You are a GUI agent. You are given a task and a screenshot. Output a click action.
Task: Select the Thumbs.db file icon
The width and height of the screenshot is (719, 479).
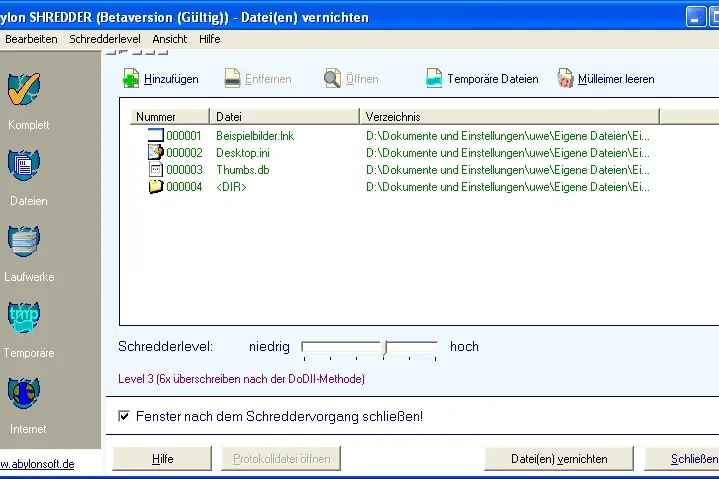point(156,170)
